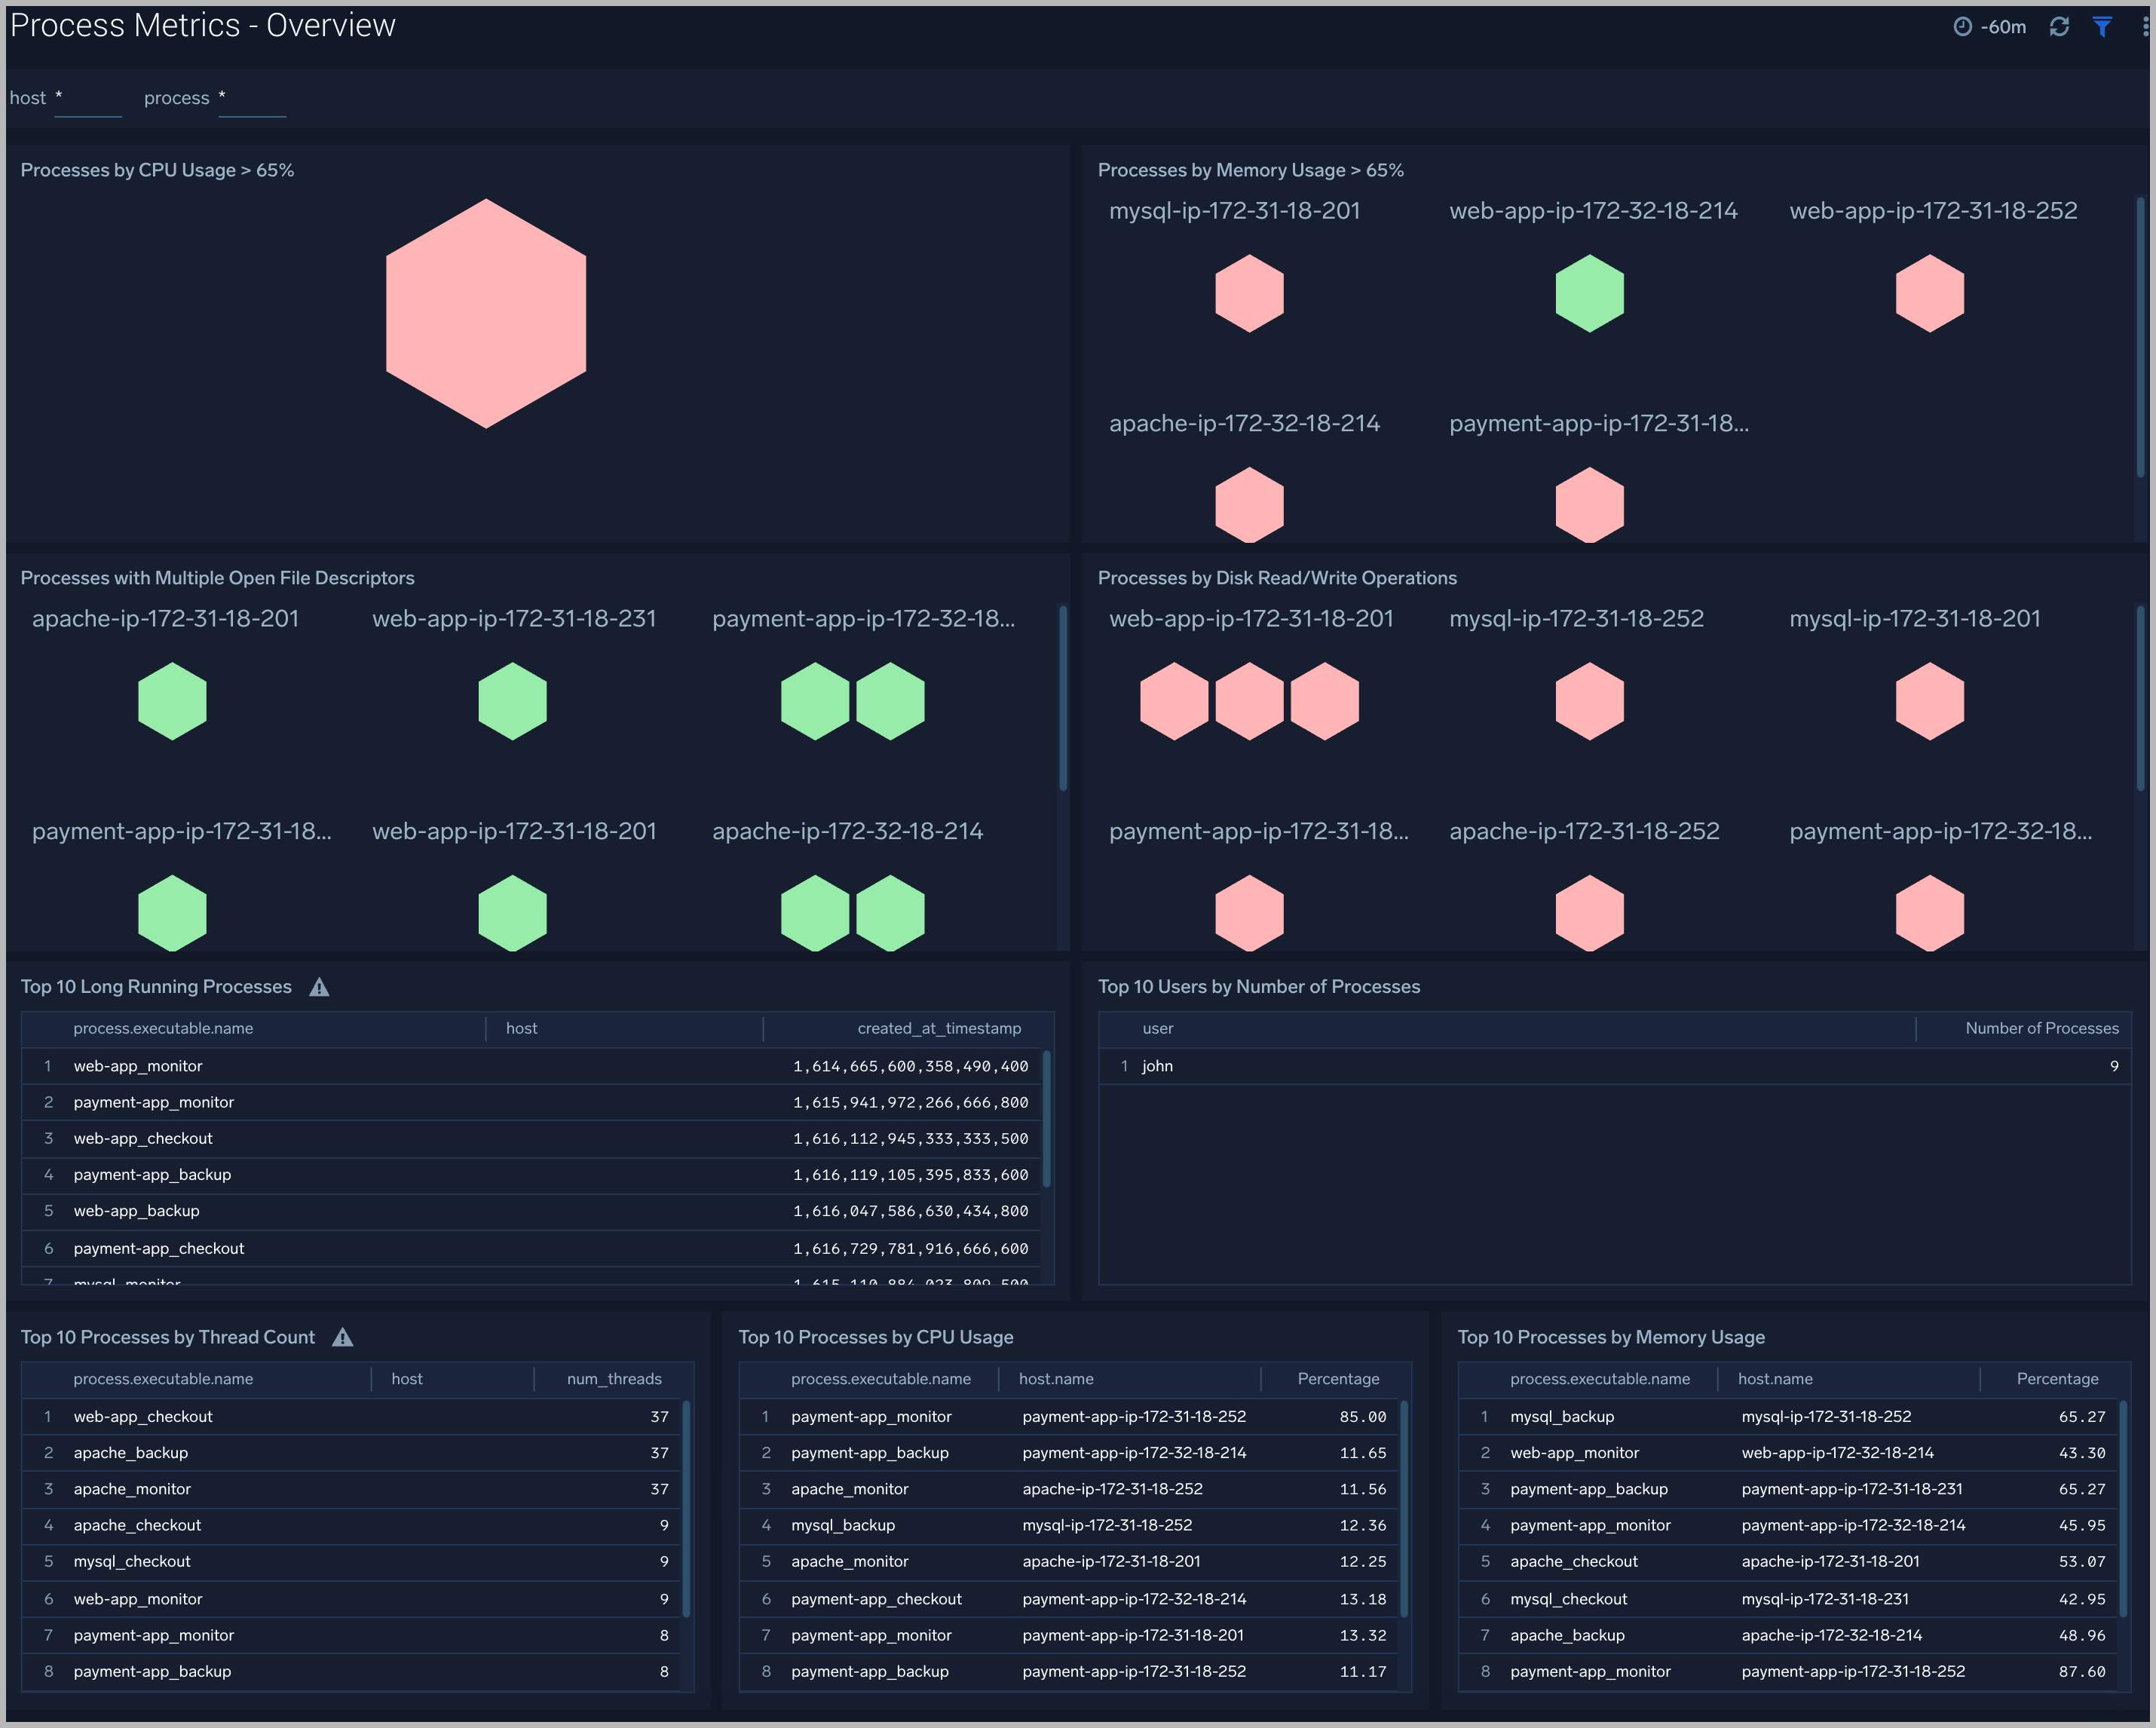
Task: Open the blue filter icon in the toolbar
Action: pos(2102,27)
